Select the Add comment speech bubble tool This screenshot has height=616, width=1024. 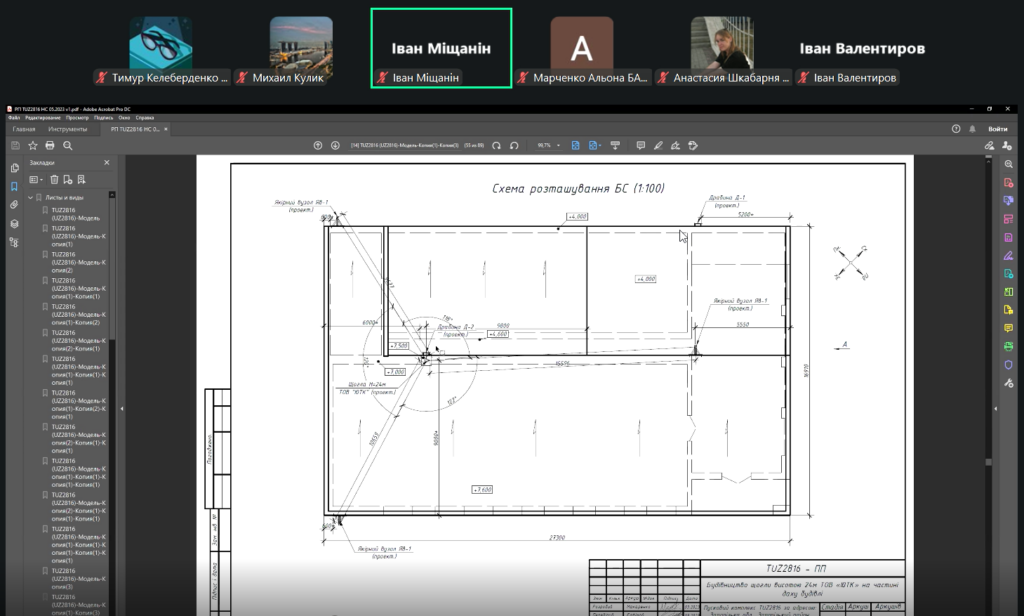click(x=641, y=146)
